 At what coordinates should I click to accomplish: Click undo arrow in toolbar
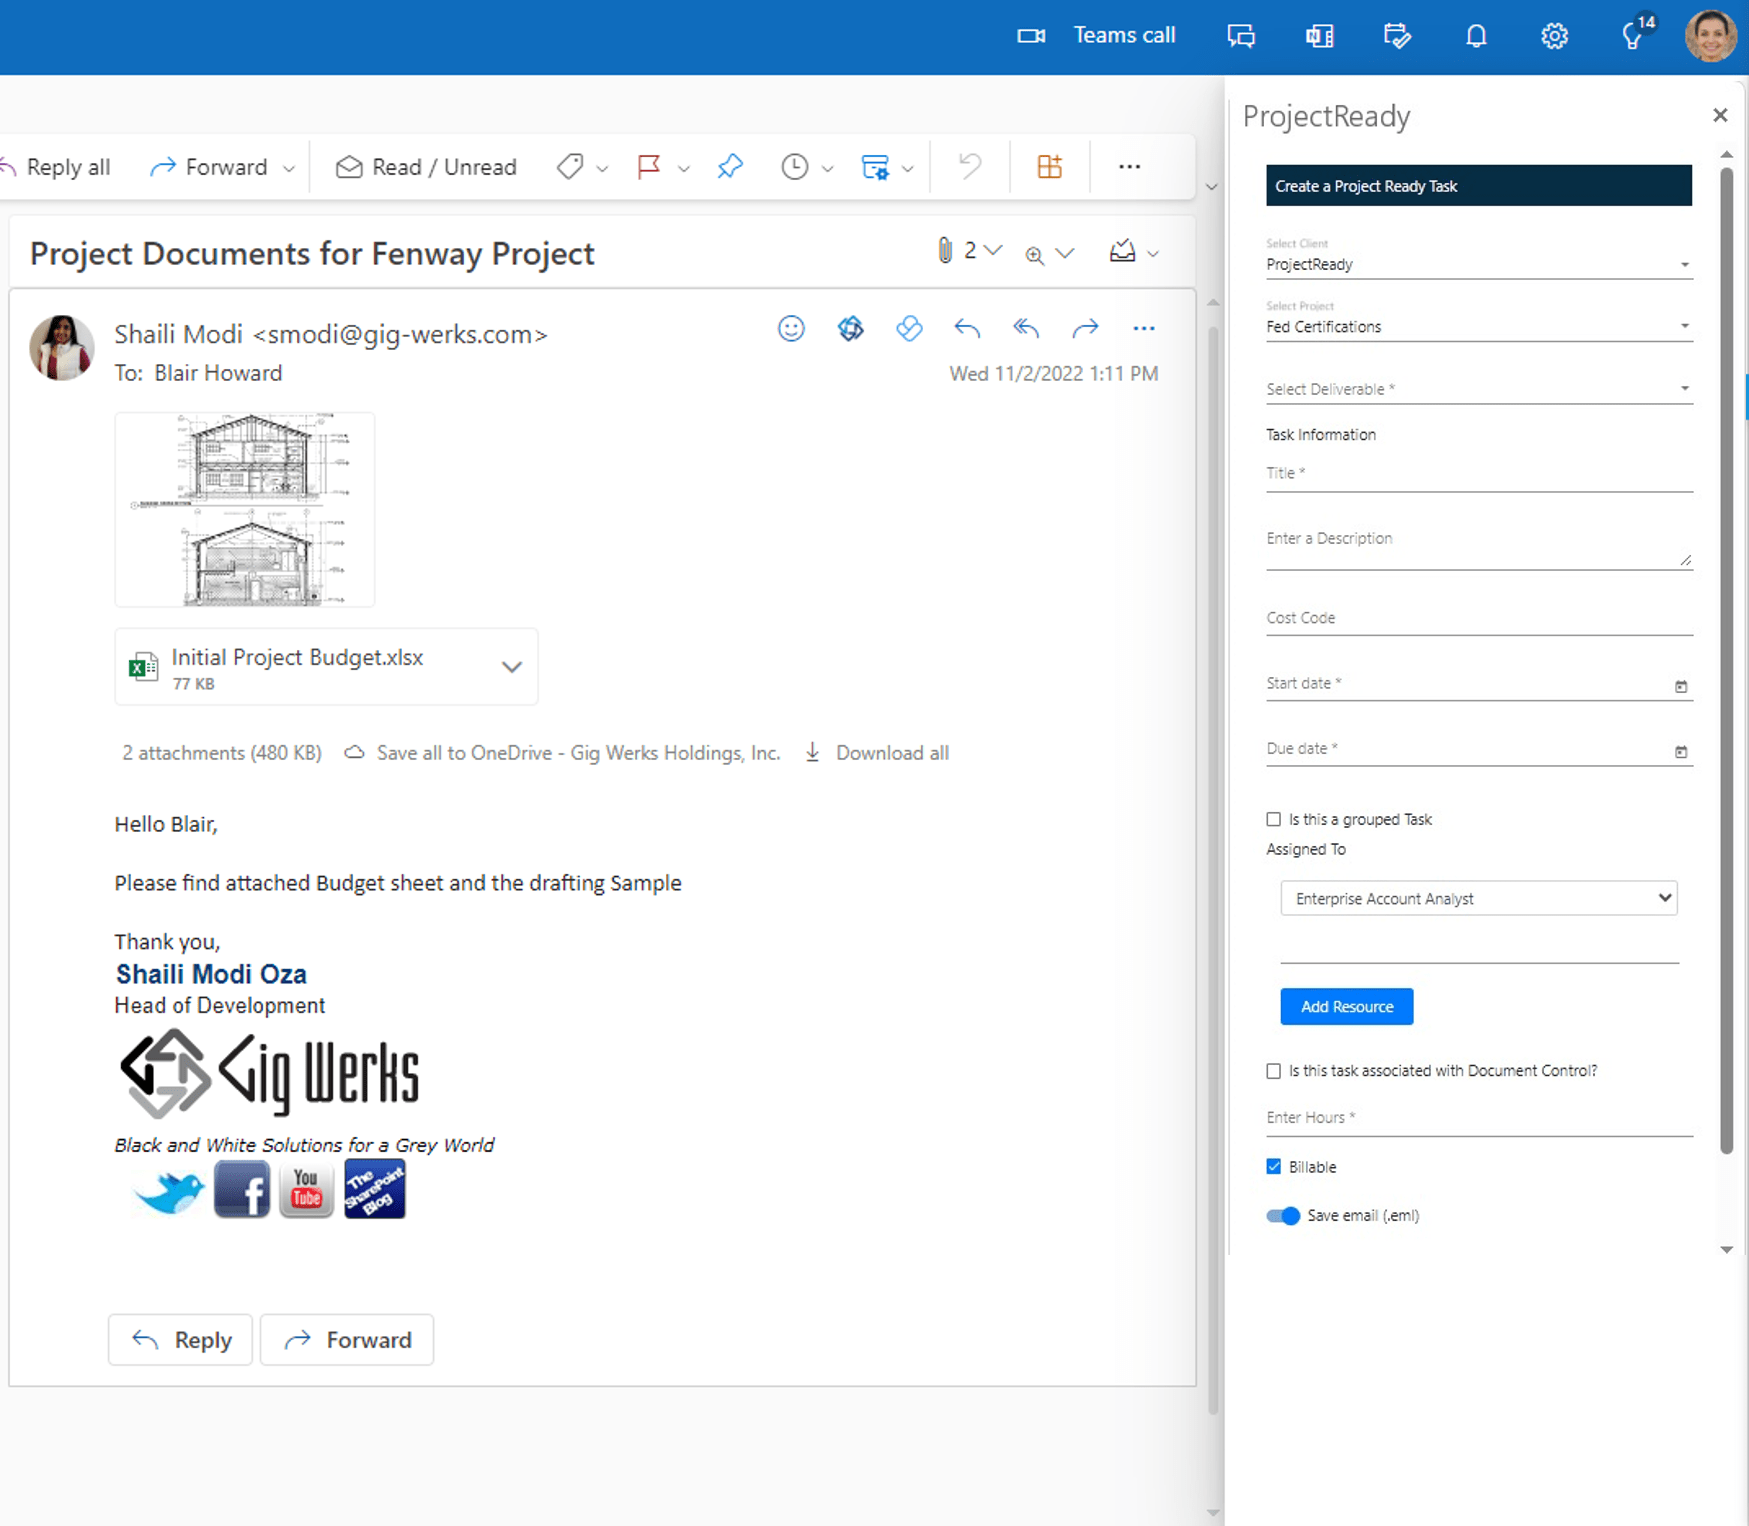(x=969, y=166)
